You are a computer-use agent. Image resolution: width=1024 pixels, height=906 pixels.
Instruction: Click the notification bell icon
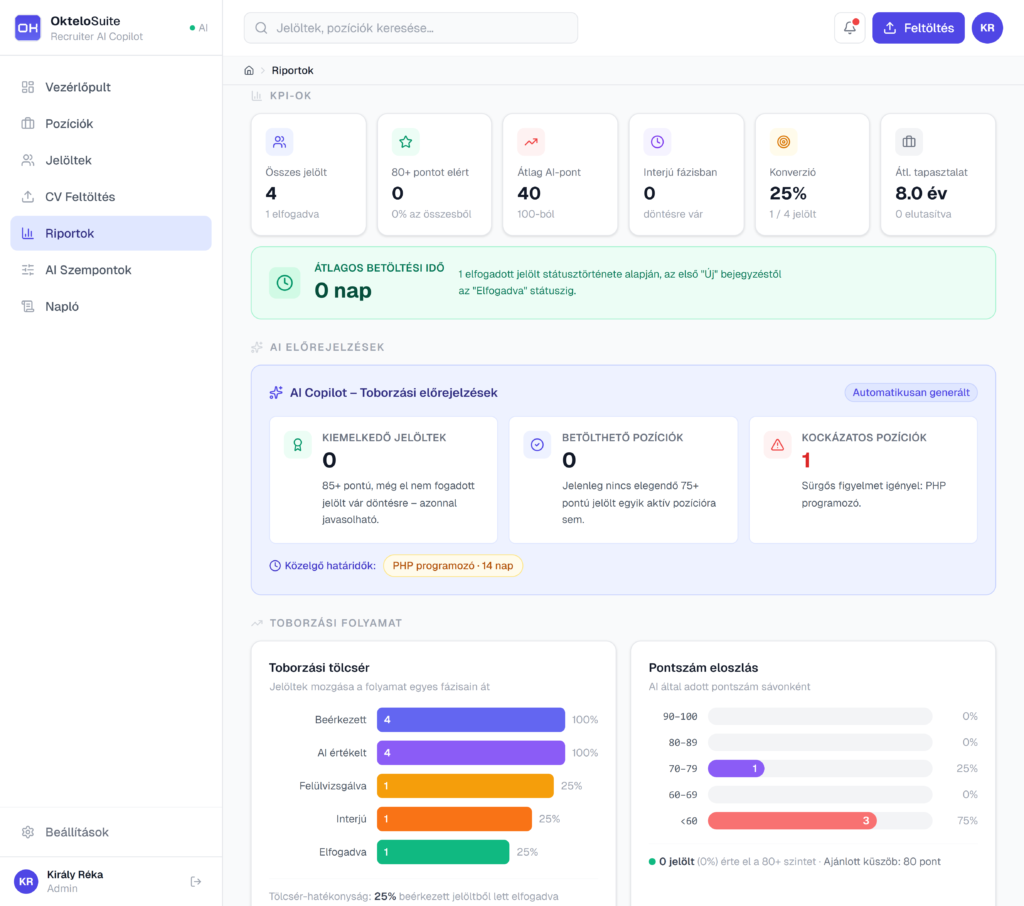click(849, 28)
